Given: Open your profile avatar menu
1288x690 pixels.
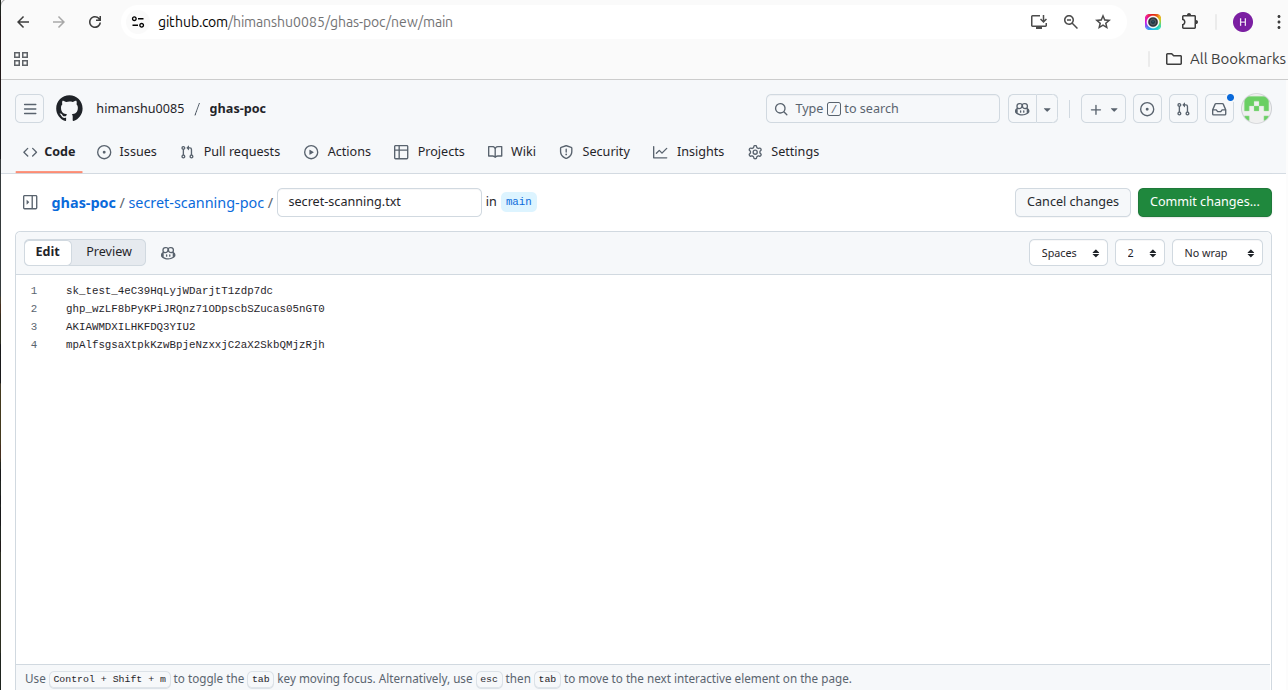Looking at the screenshot, I should 1256,109.
